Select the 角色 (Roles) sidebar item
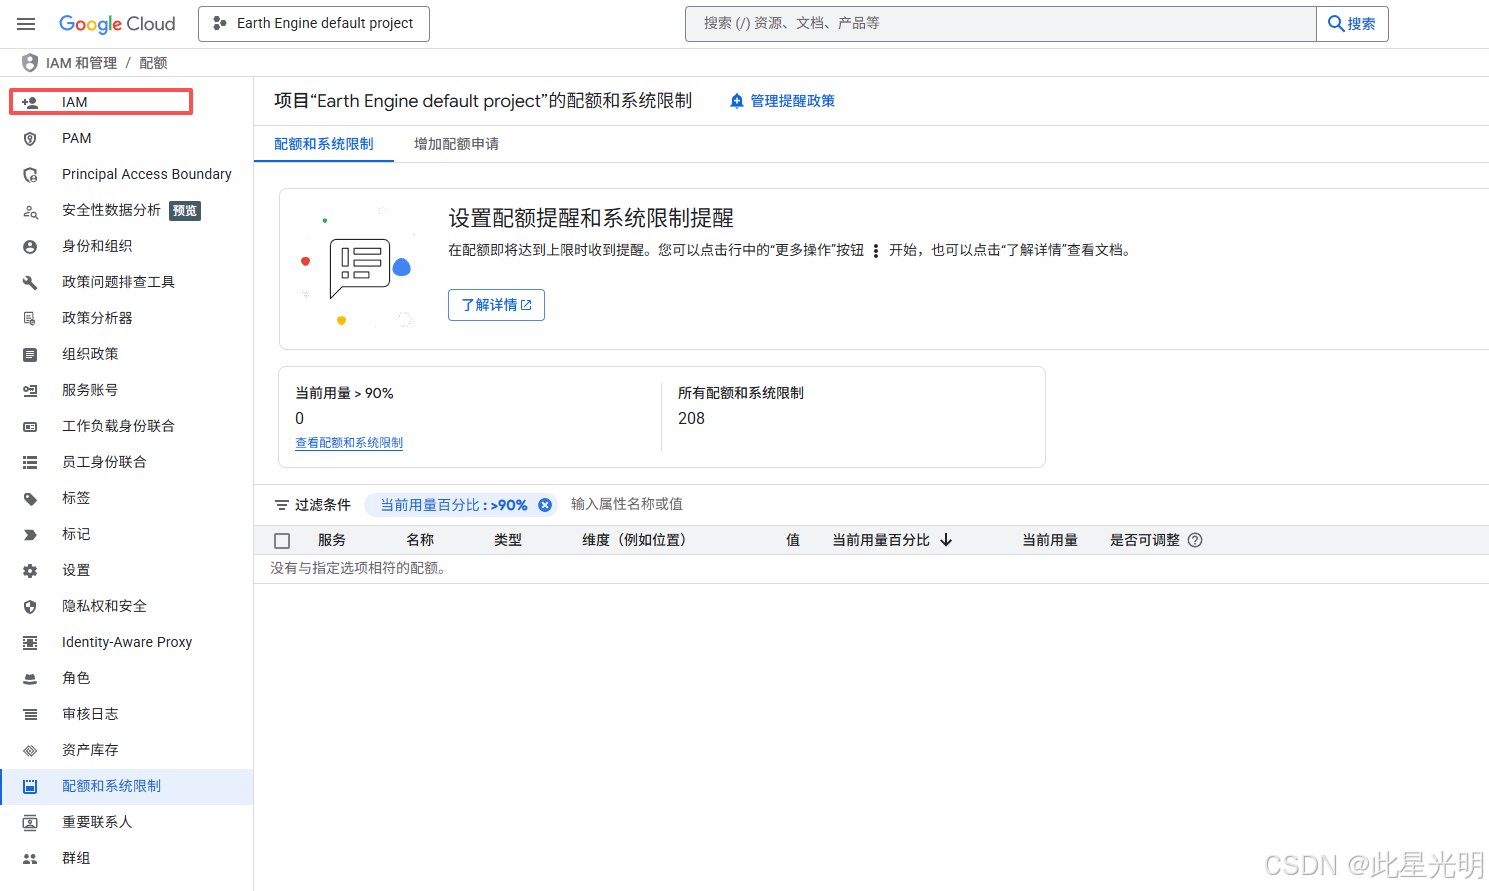The image size is (1489, 891). [x=75, y=677]
